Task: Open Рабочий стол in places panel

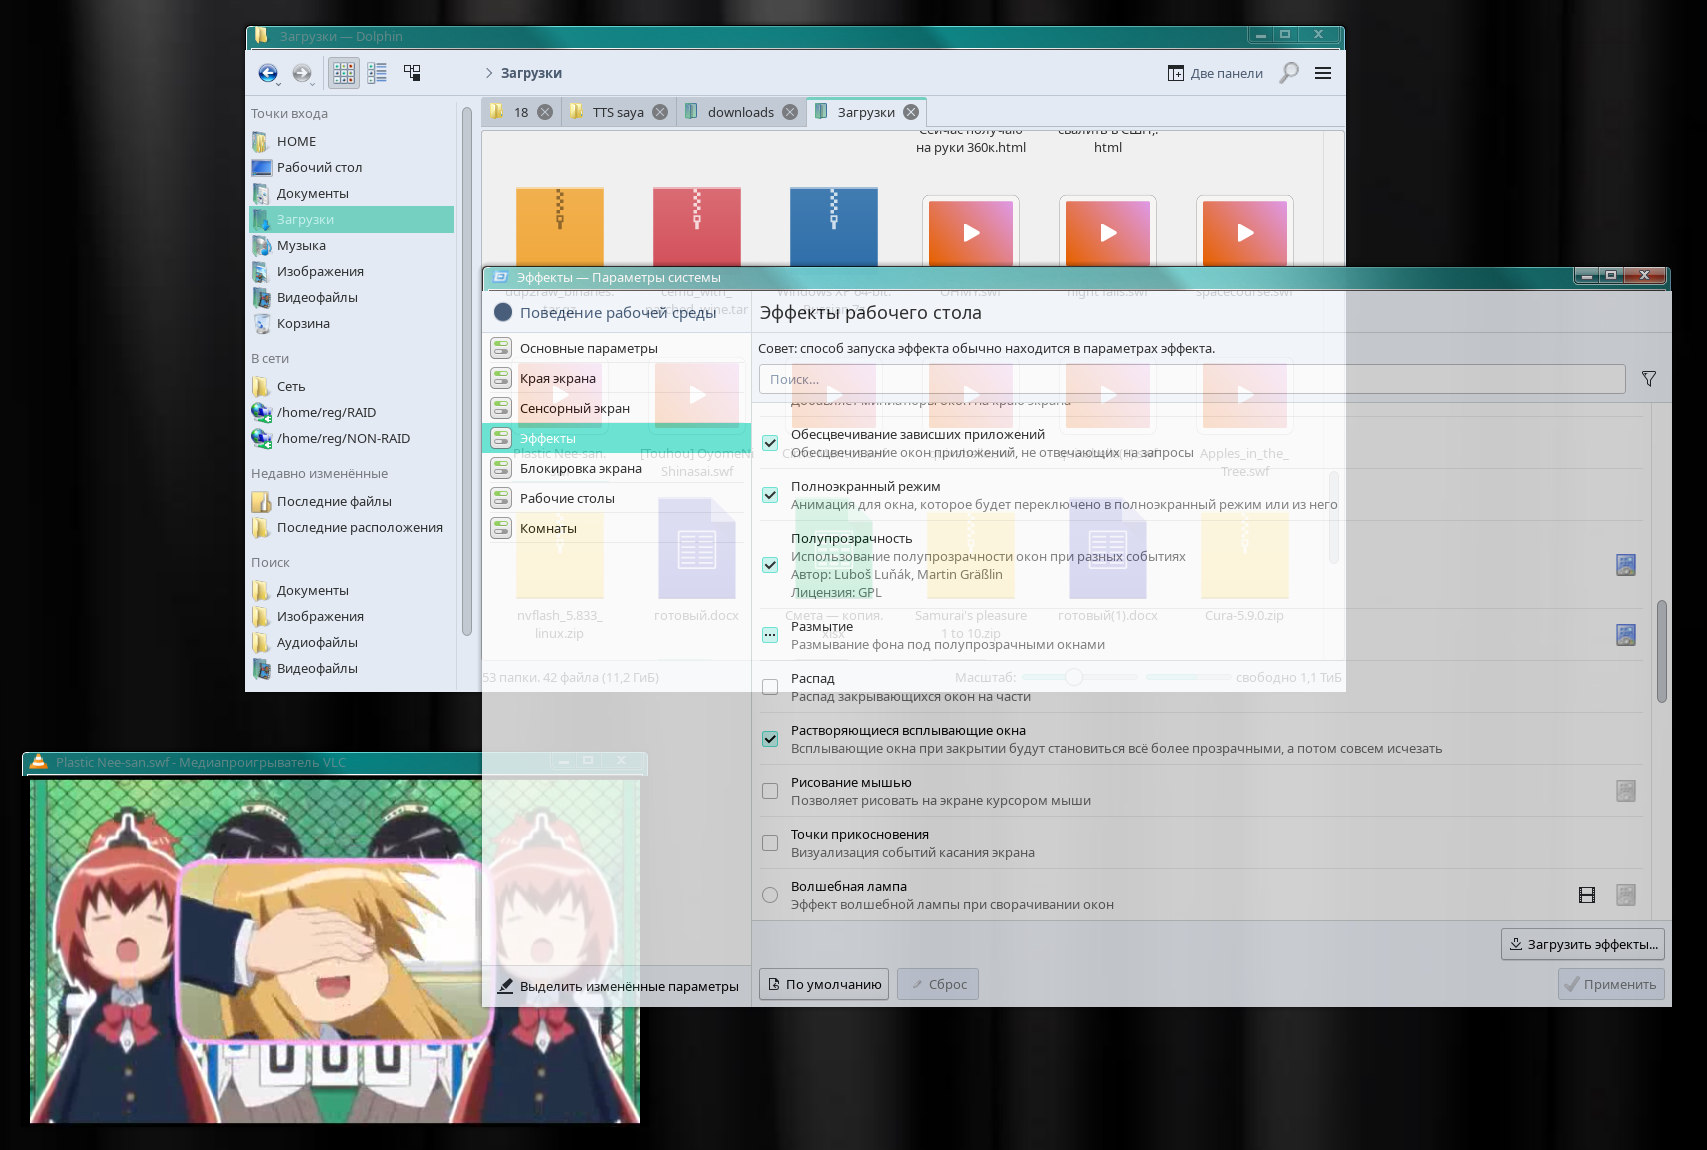Action: [351, 167]
